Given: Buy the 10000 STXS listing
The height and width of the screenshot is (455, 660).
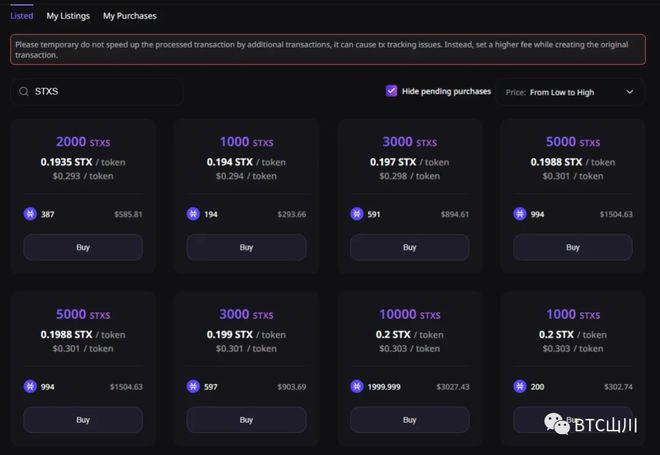Looking at the screenshot, I should [x=410, y=420].
